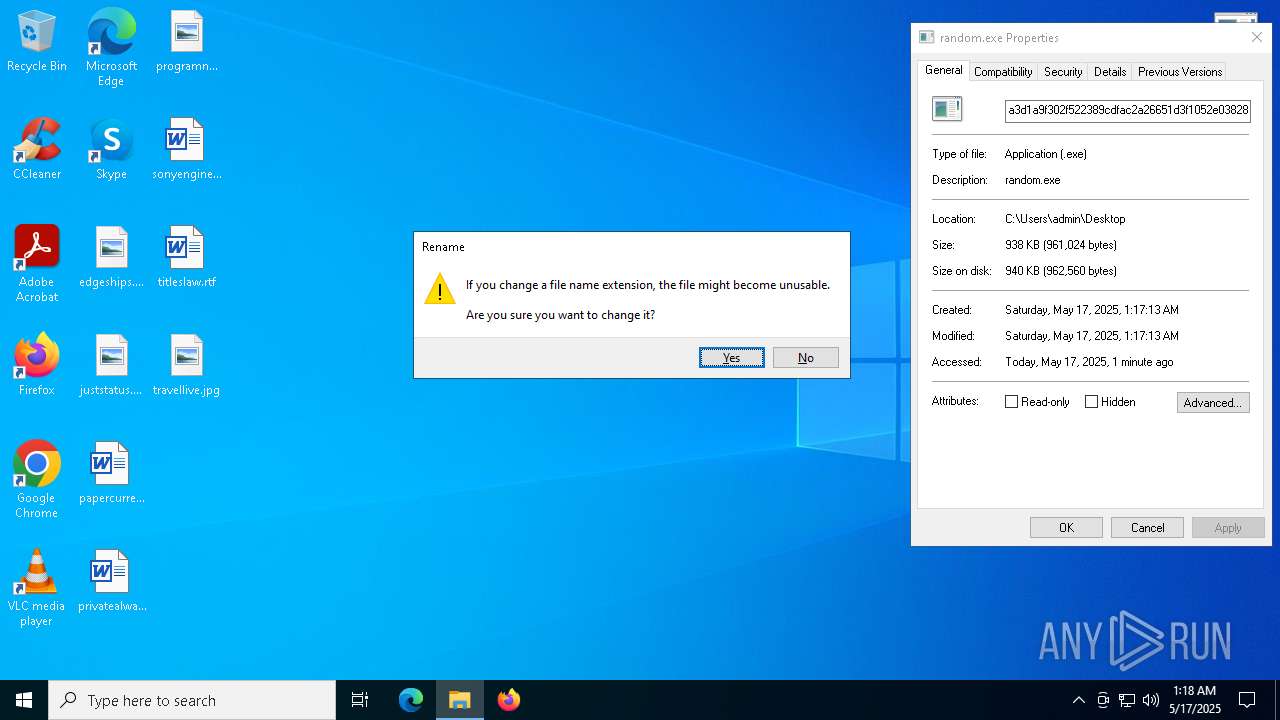Switch to the Compatibility tab
The image size is (1280, 720).
1003,72
